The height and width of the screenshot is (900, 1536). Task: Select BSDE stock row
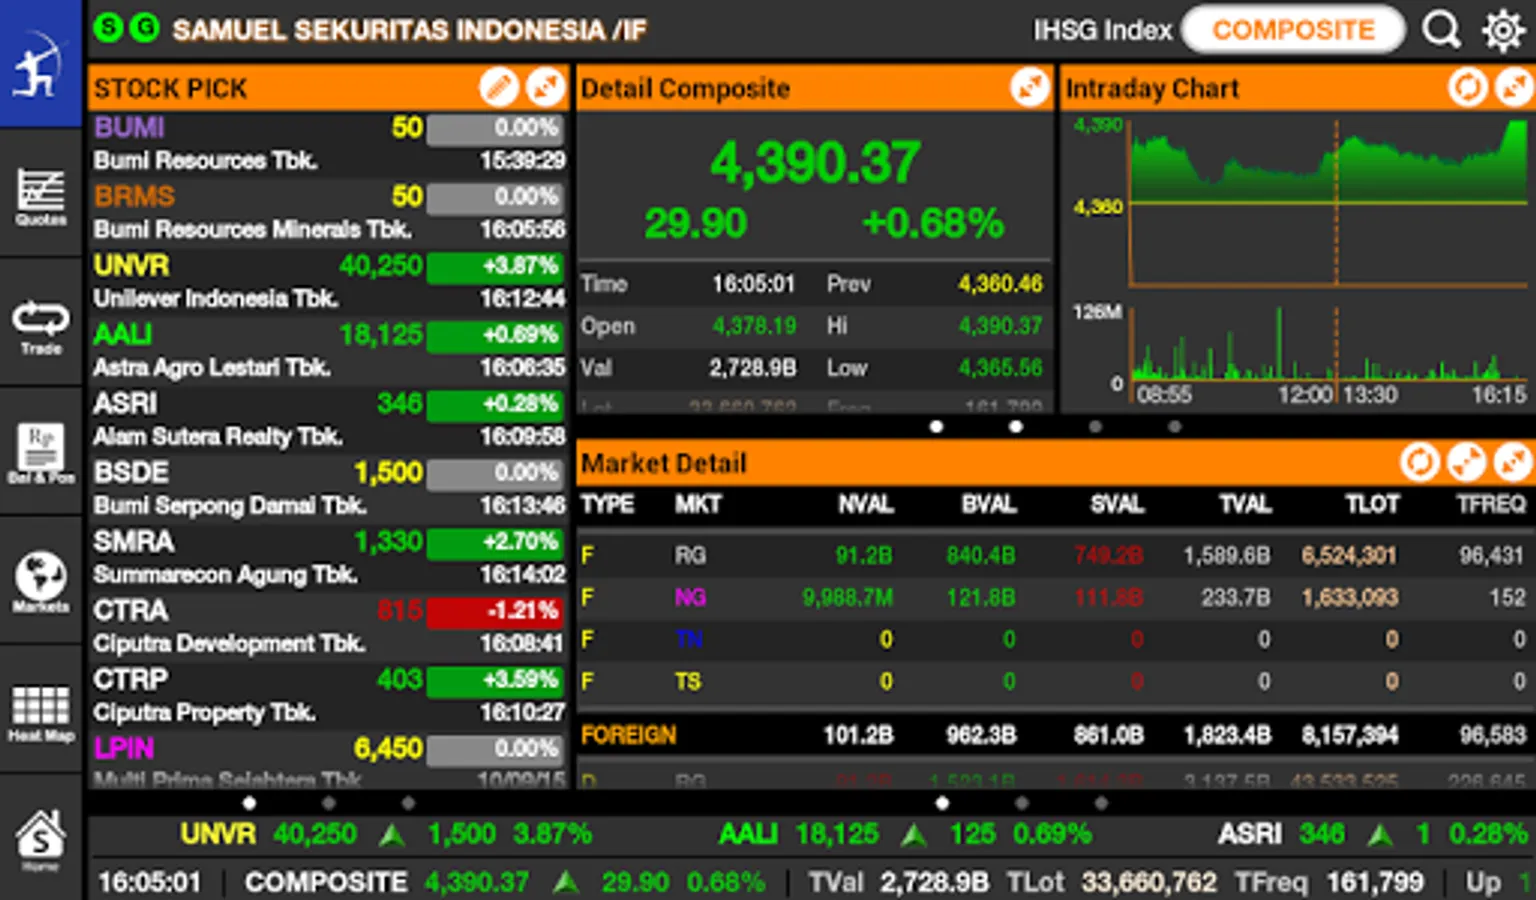[329, 489]
